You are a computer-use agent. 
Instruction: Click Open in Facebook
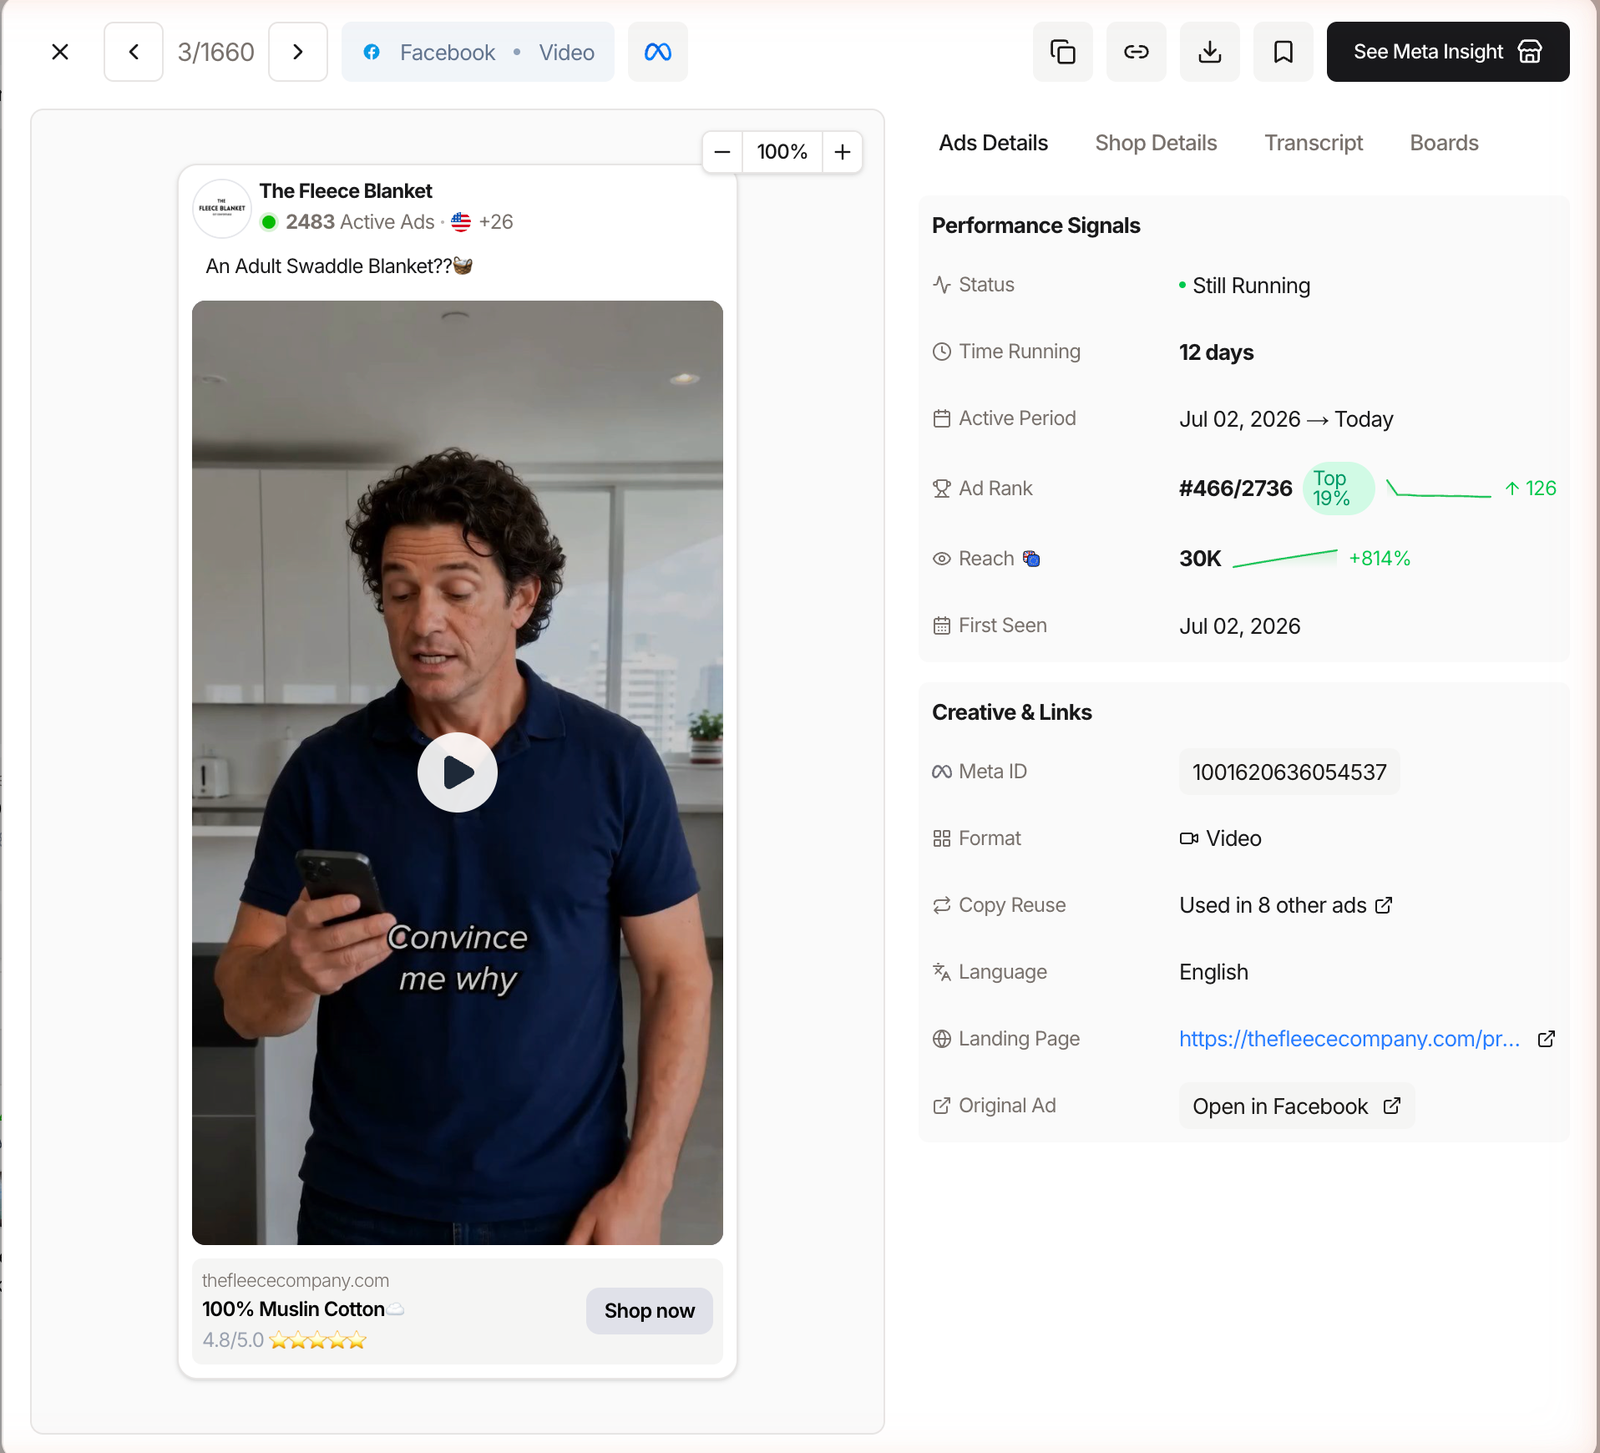point(1297,1106)
